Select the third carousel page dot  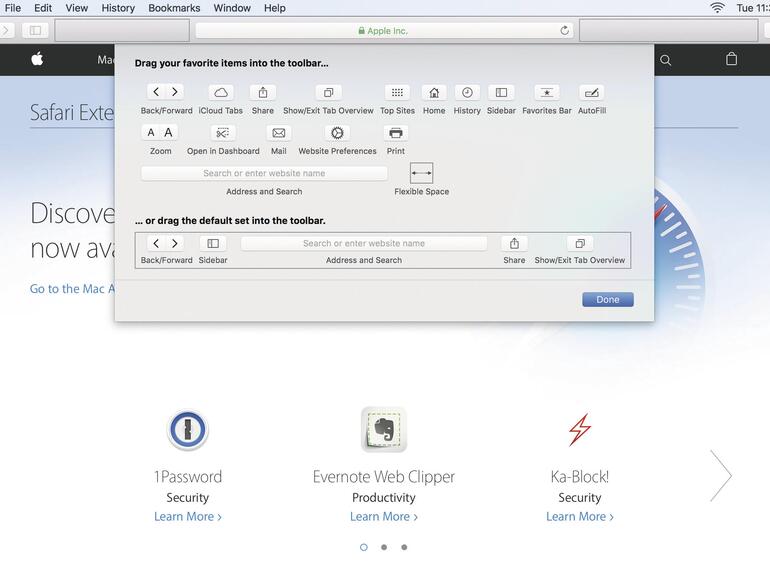coord(404,547)
